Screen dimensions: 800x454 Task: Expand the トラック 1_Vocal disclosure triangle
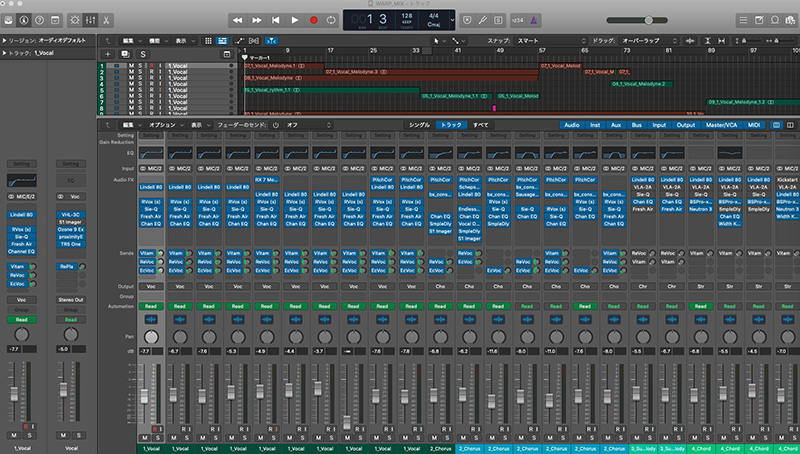(5, 53)
